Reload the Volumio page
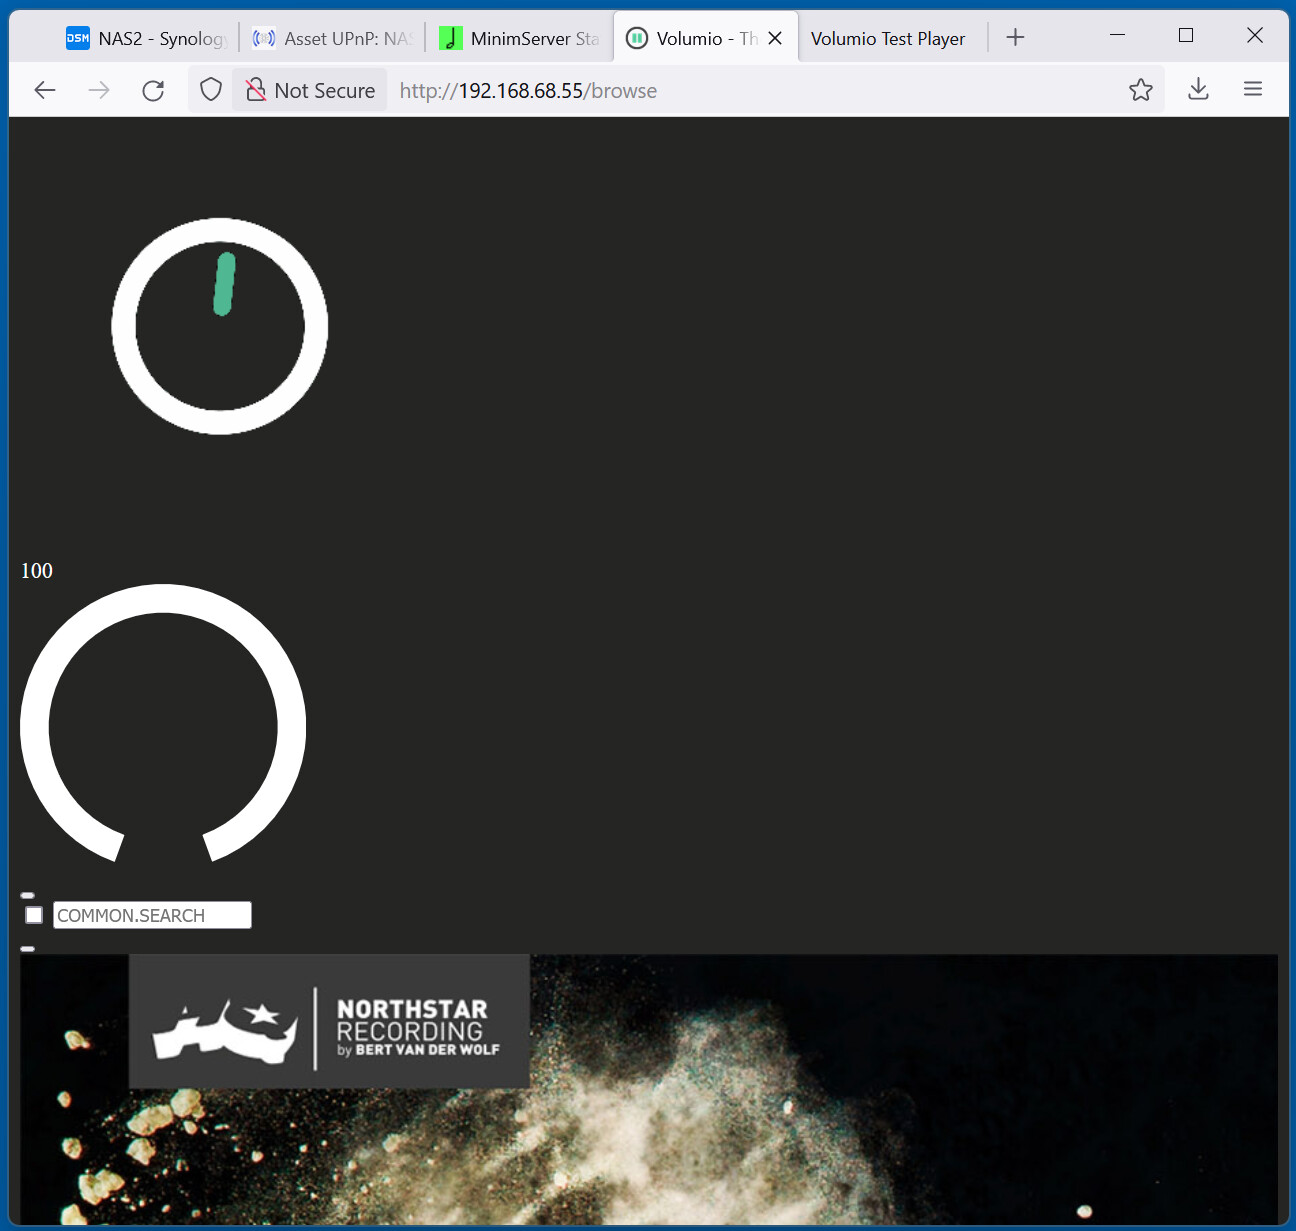This screenshot has width=1296, height=1231. (x=153, y=91)
